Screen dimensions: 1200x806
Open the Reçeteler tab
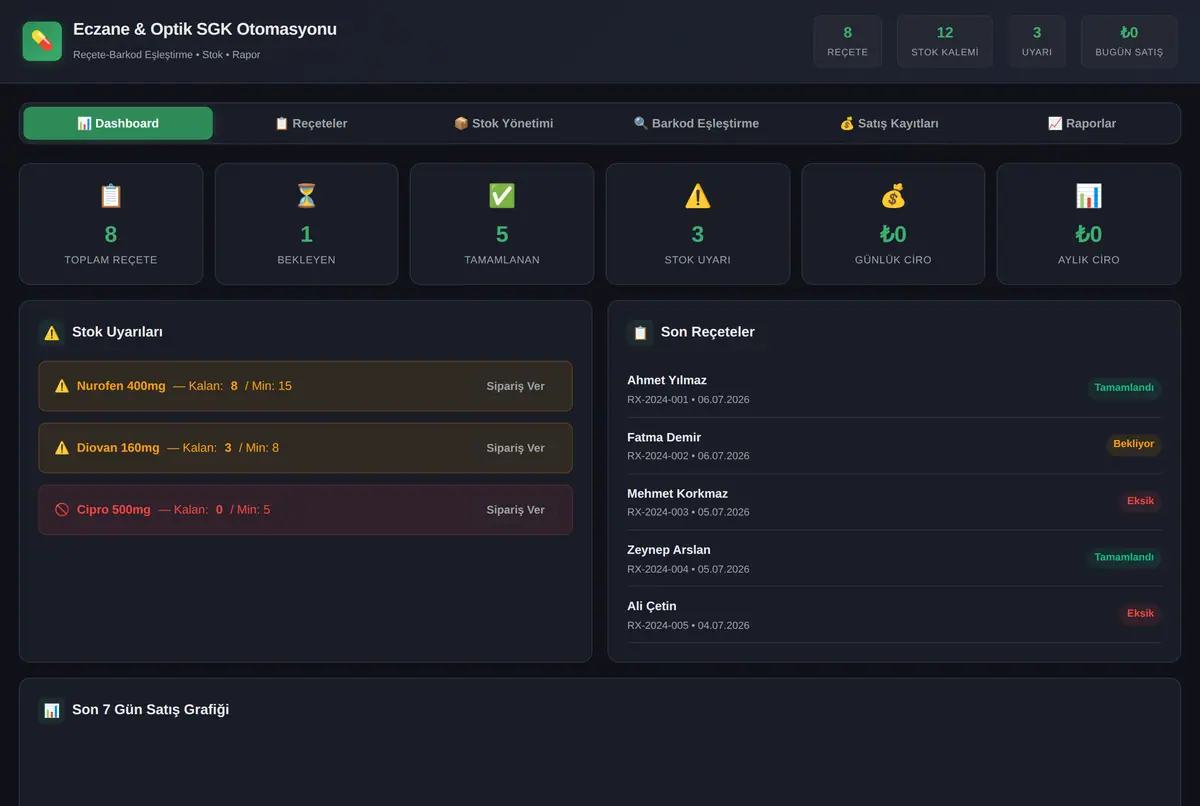311,123
